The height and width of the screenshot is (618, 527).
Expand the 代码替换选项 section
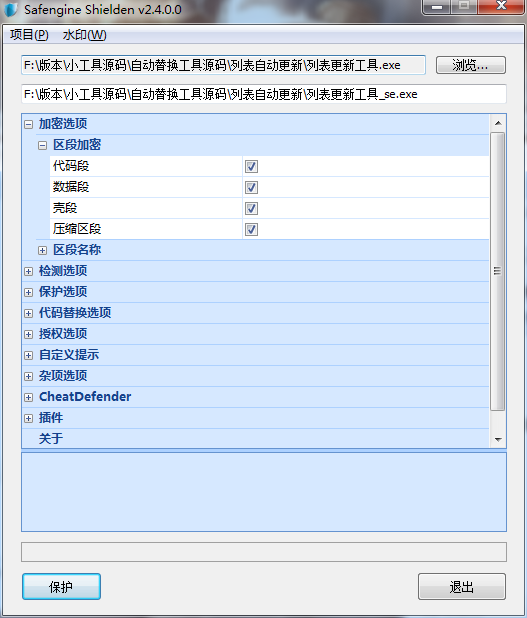tap(28, 313)
